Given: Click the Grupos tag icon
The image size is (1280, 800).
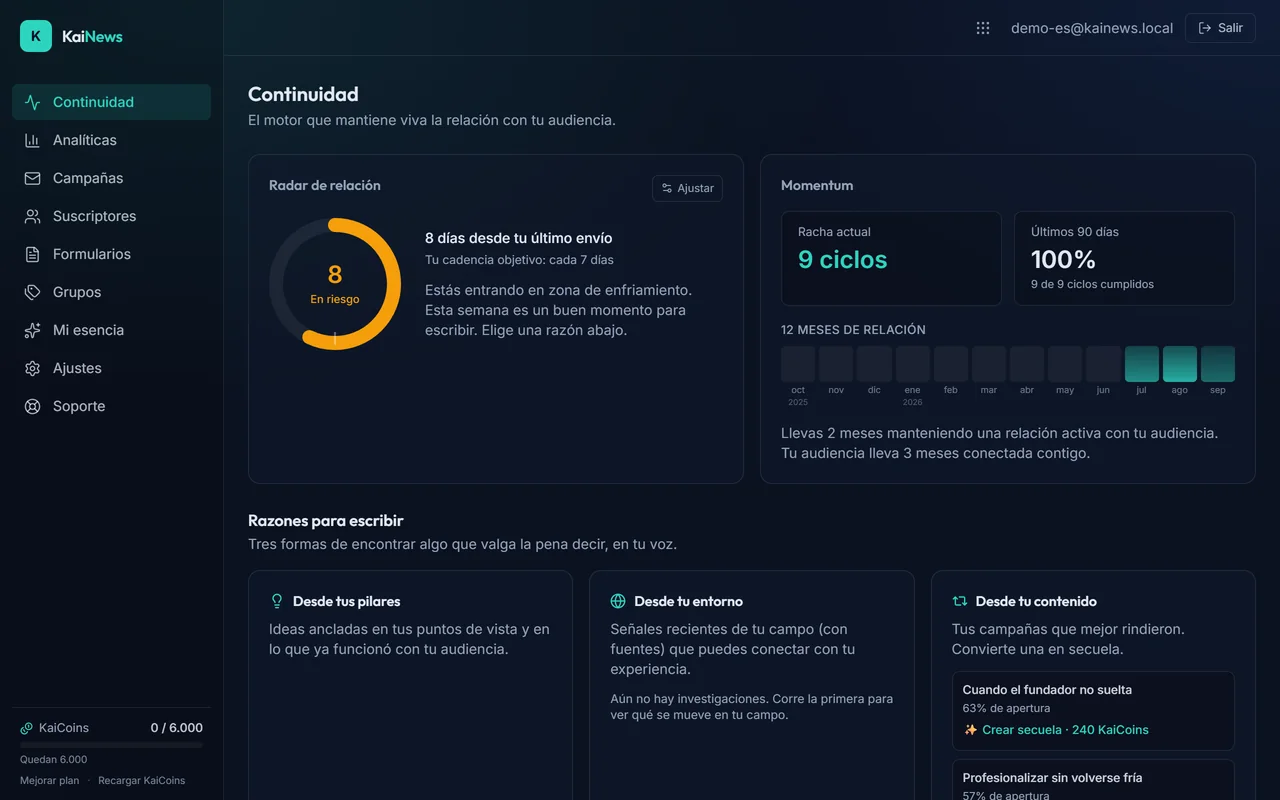Looking at the screenshot, I should 32,292.
